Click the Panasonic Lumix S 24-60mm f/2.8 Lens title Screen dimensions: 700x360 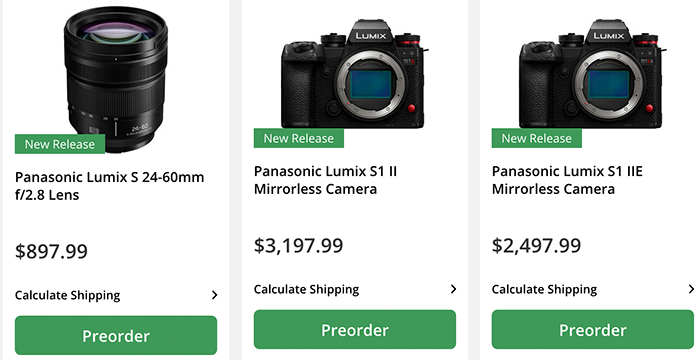[x=109, y=186]
